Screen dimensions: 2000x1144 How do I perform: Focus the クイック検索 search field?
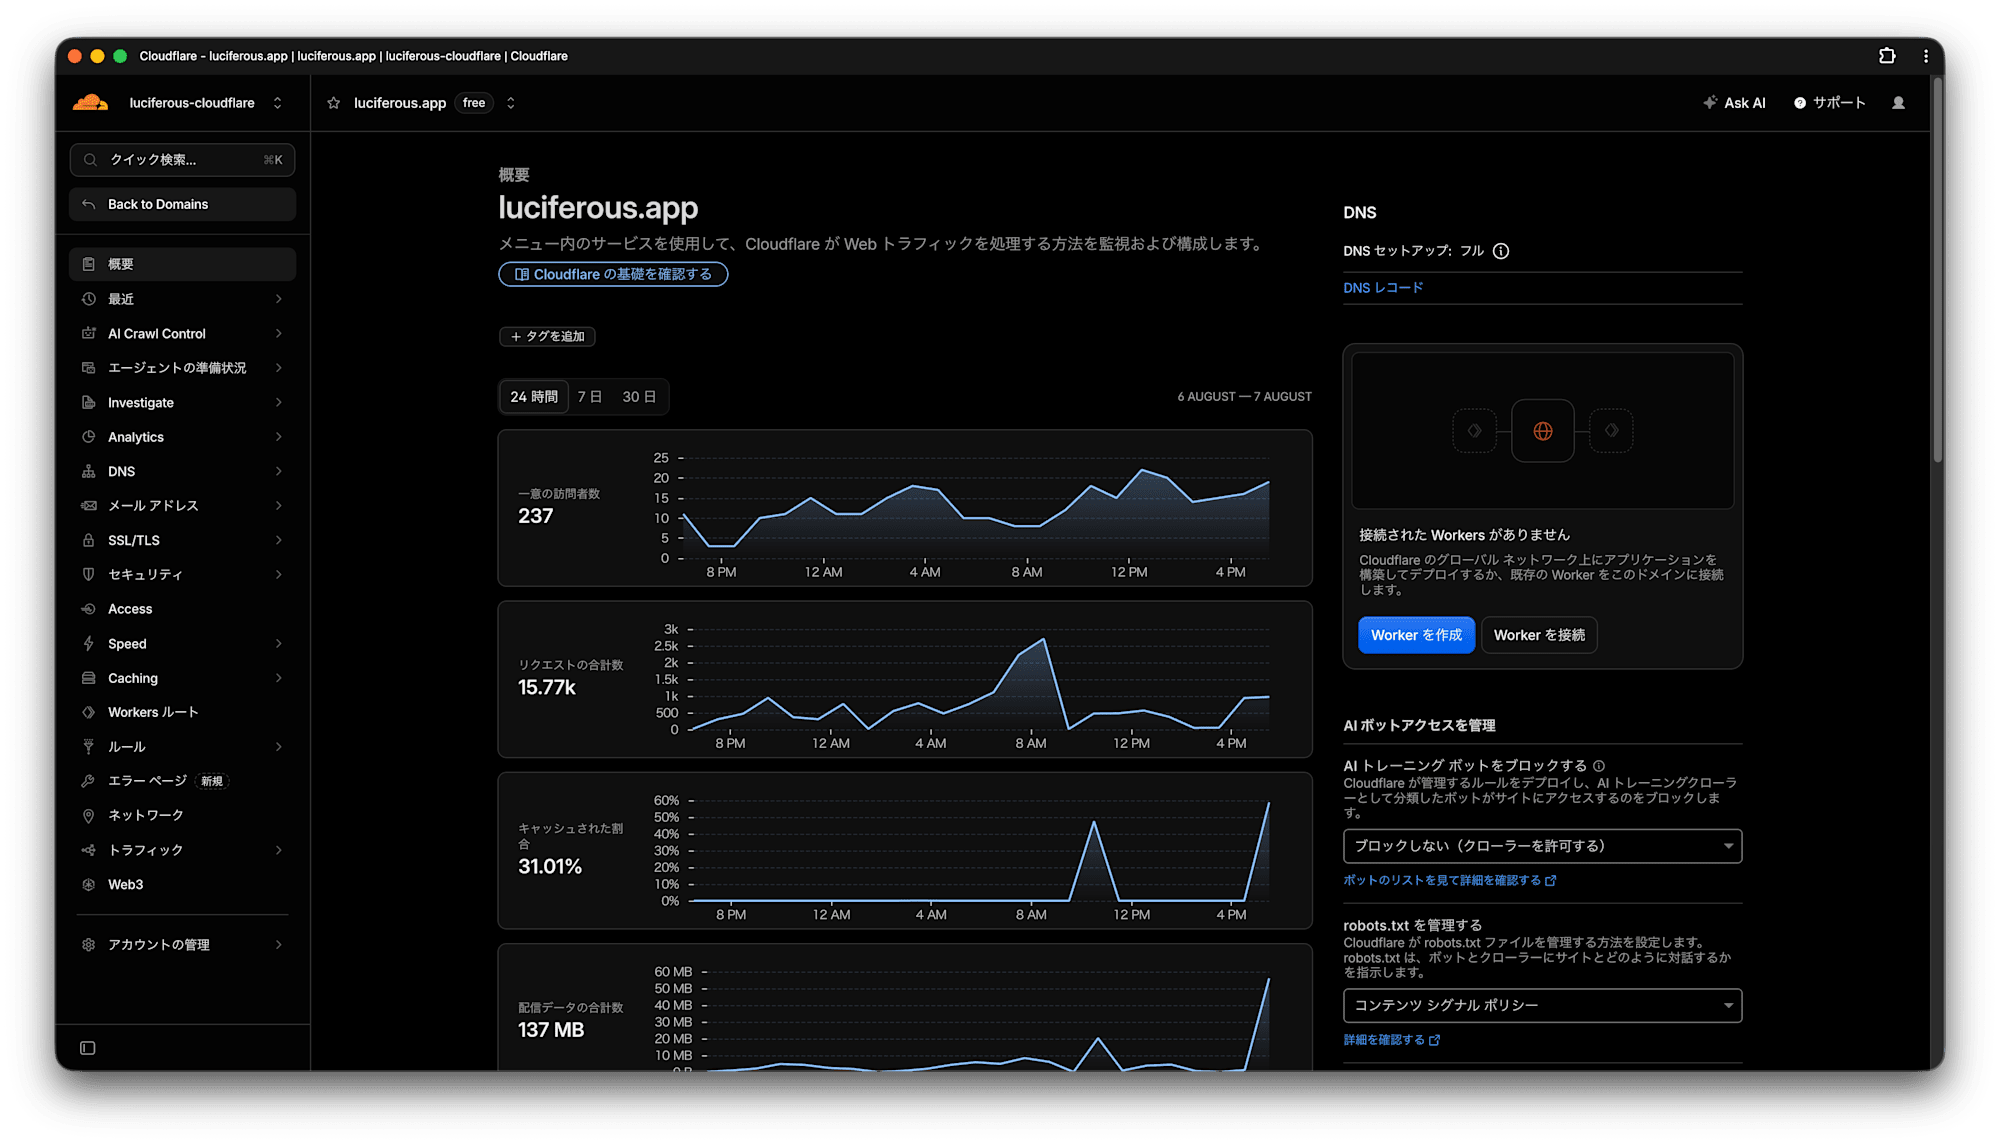[x=182, y=160]
